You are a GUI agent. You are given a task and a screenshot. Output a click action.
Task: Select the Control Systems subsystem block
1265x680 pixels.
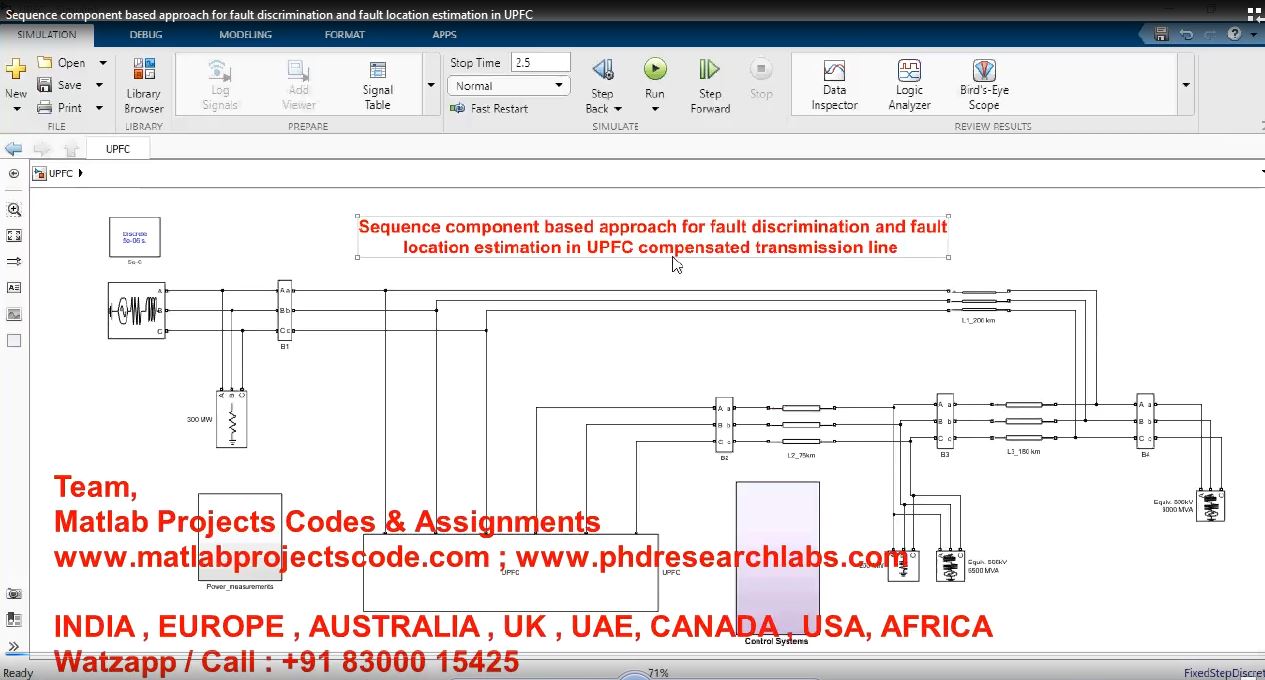778,556
